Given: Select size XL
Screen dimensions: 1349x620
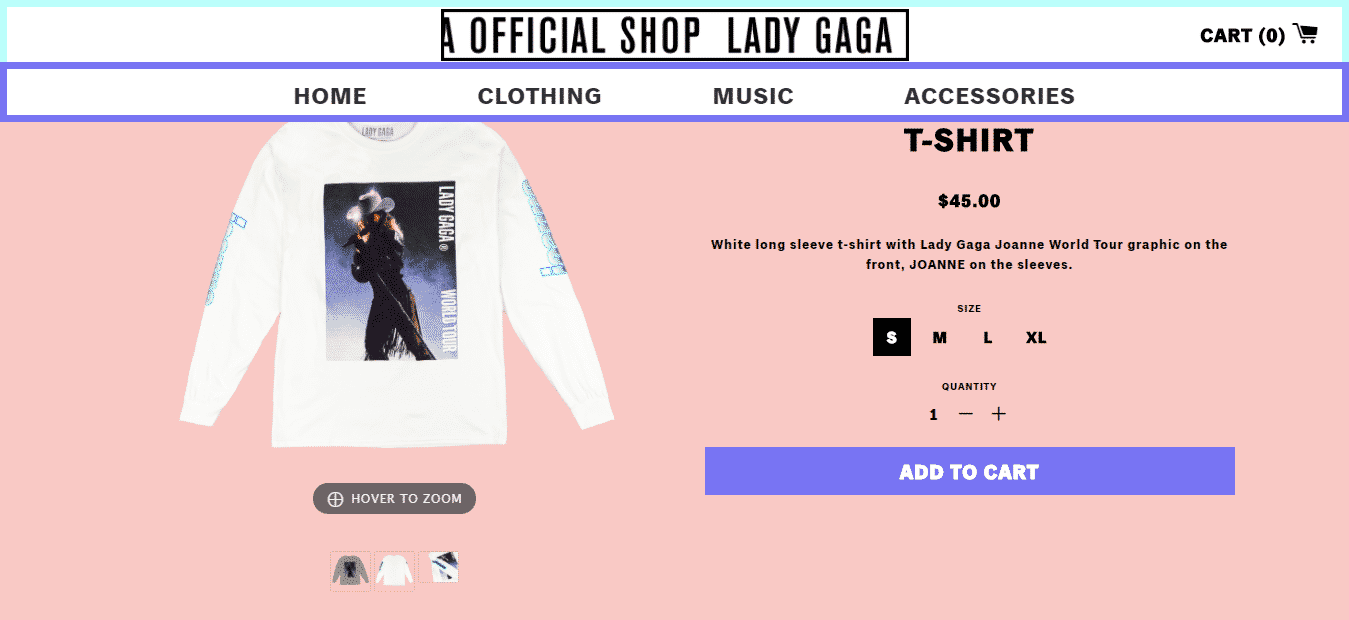Looking at the screenshot, I should [1036, 338].
